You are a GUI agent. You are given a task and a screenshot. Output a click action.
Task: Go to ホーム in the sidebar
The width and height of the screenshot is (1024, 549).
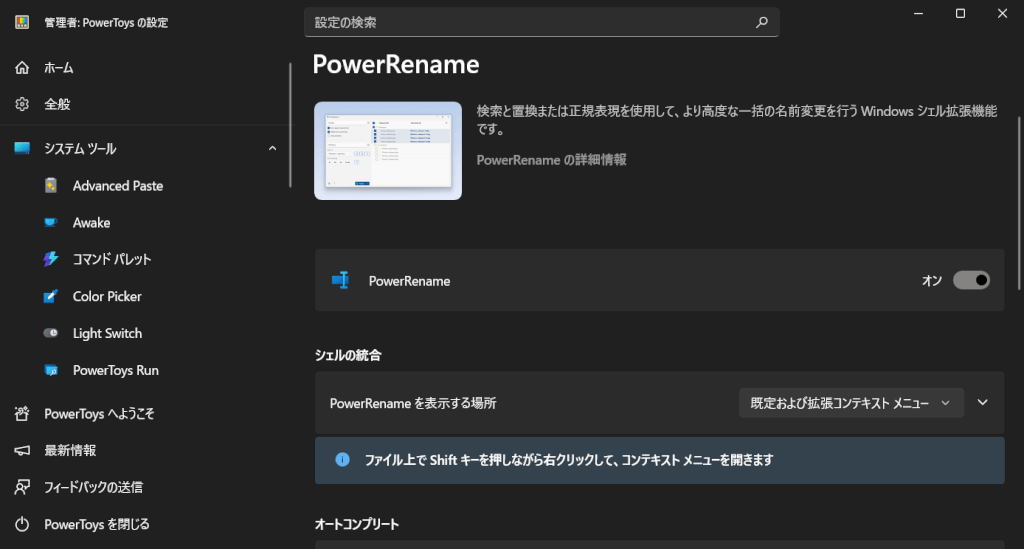point(58,68)
